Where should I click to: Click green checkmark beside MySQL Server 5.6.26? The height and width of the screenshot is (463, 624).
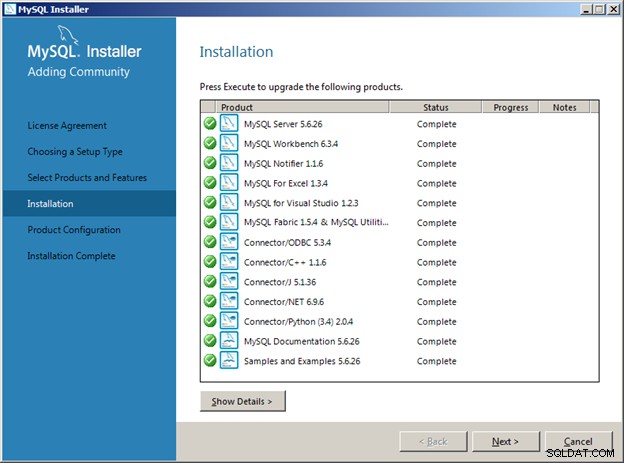[x=210, y=123]
